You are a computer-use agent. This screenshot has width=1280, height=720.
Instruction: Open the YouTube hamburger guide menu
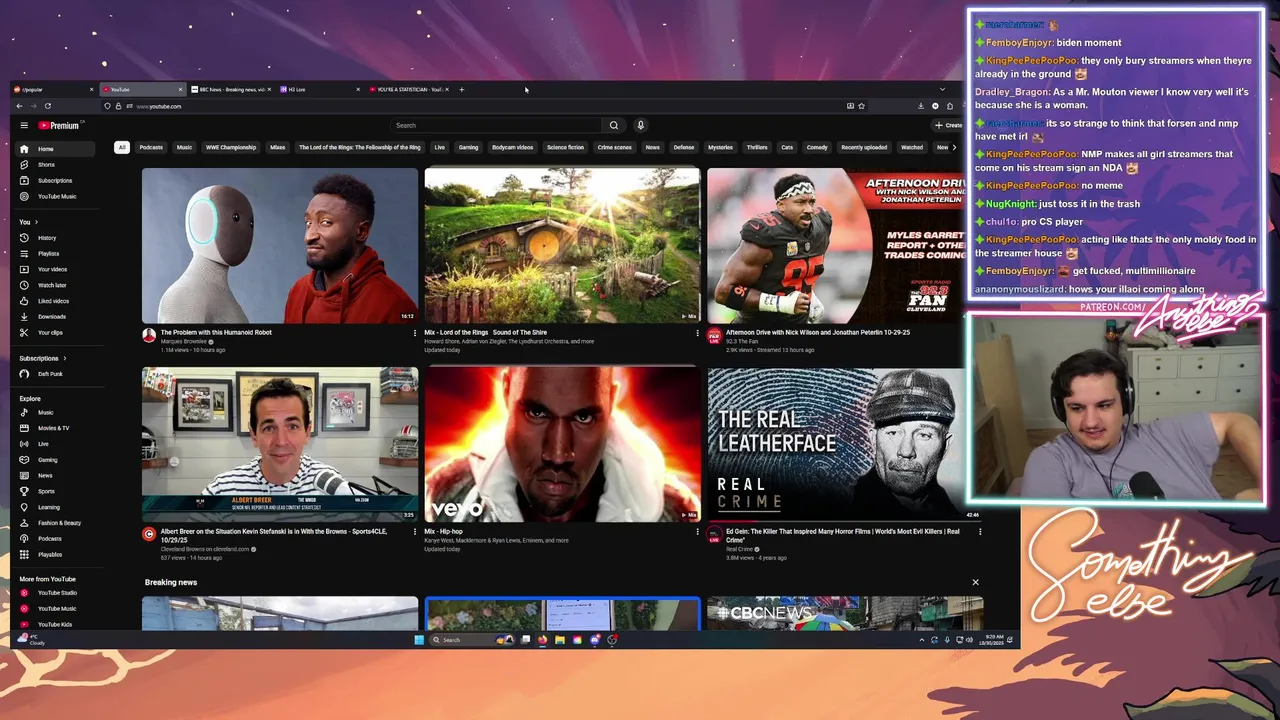[x=24, y=125]
